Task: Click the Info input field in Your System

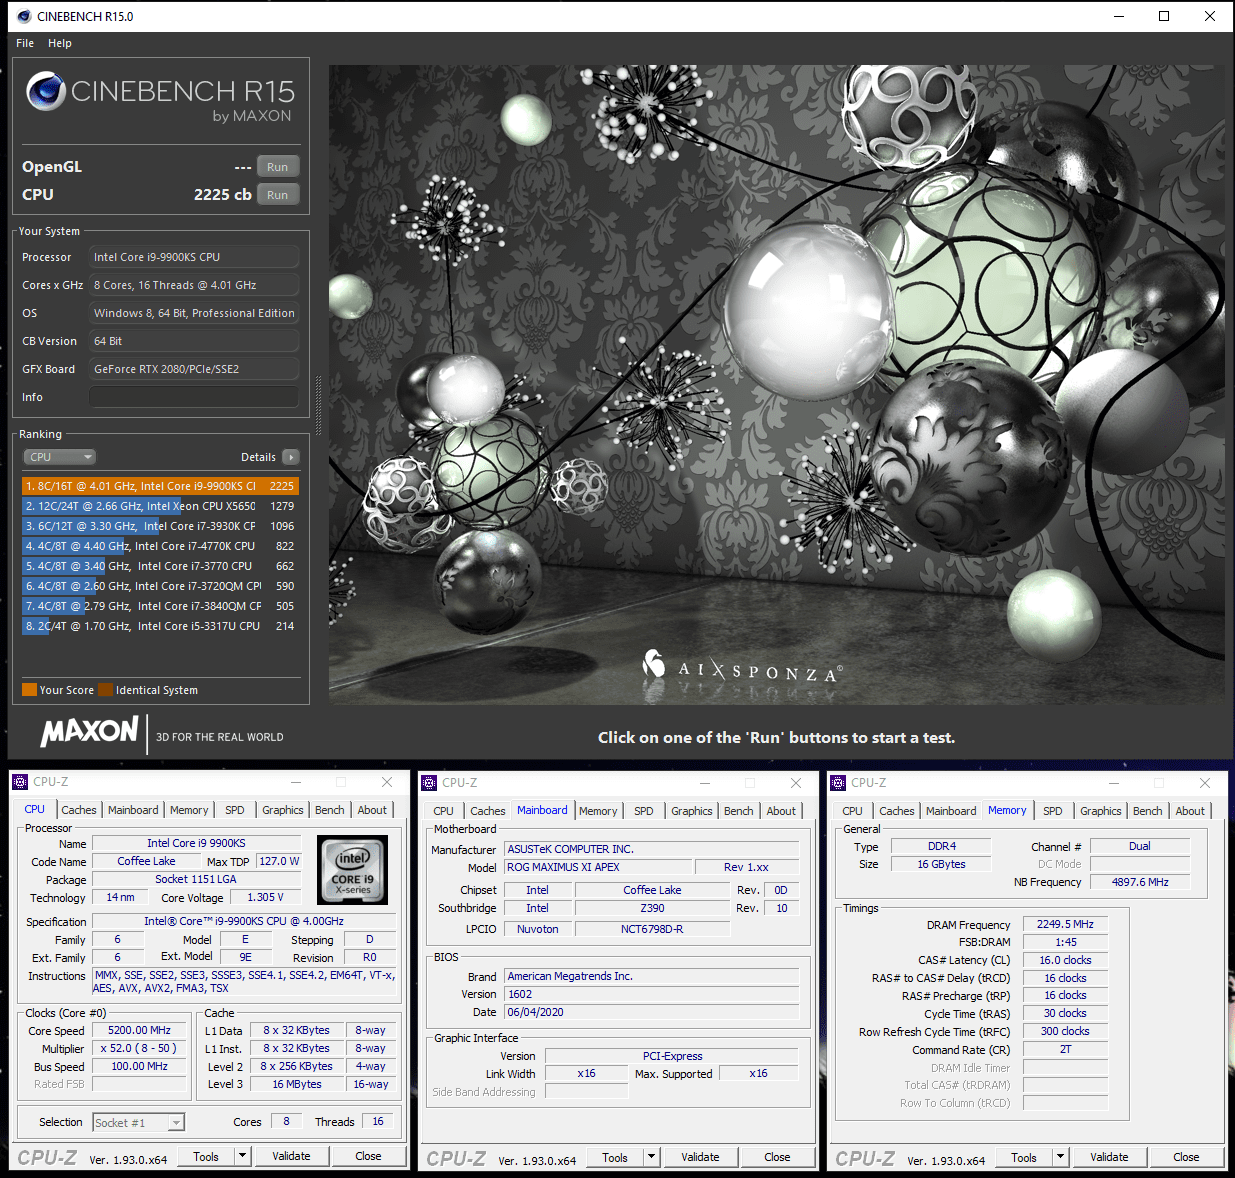Action: tap(194, 397)
